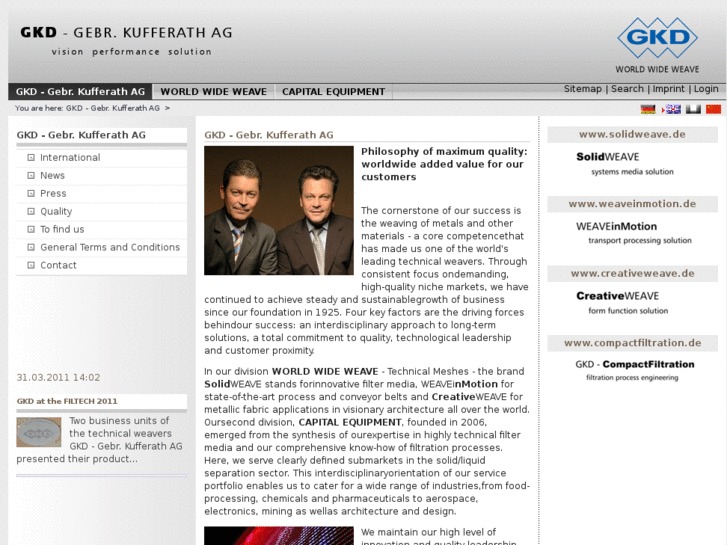The image size is (727, 545).
Task: Click expand icon beside To find us
Action: [31, 230]
